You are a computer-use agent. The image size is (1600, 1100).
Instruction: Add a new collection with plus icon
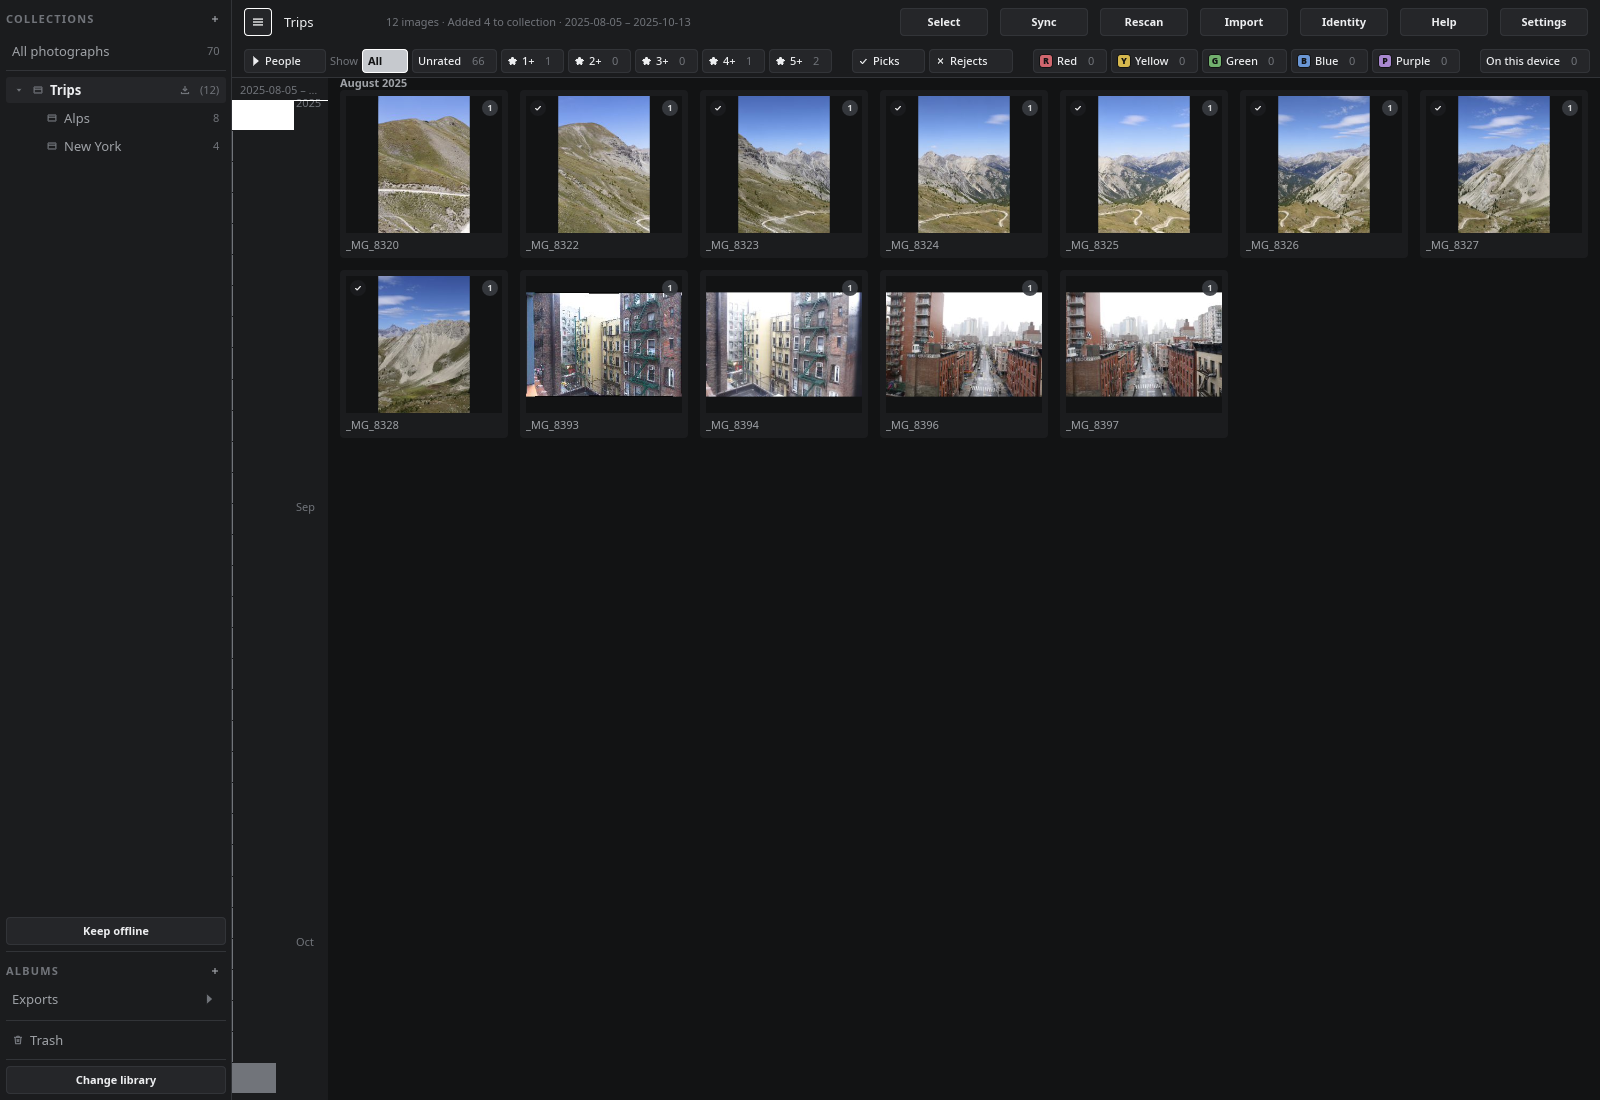pos(214,19)
